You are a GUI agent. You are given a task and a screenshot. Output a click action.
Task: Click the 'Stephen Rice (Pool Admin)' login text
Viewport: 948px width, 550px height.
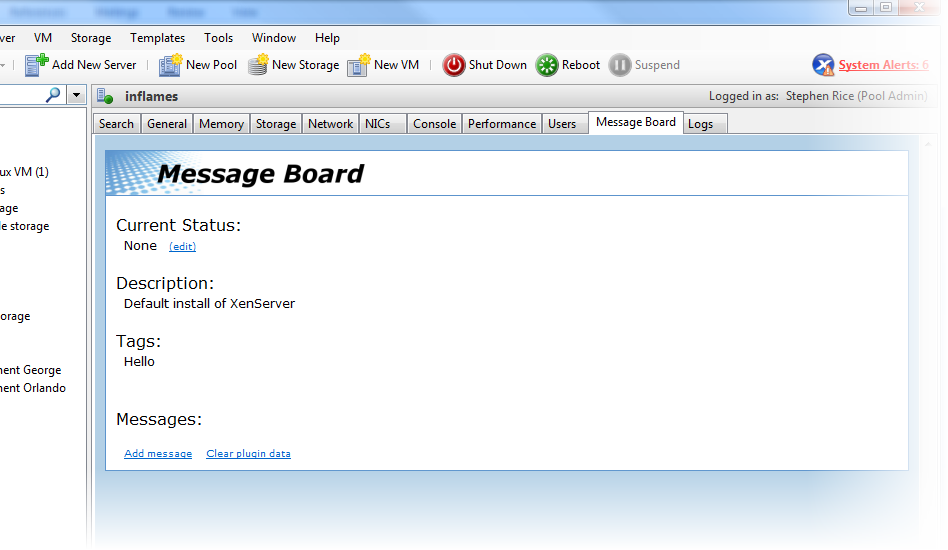856,96
